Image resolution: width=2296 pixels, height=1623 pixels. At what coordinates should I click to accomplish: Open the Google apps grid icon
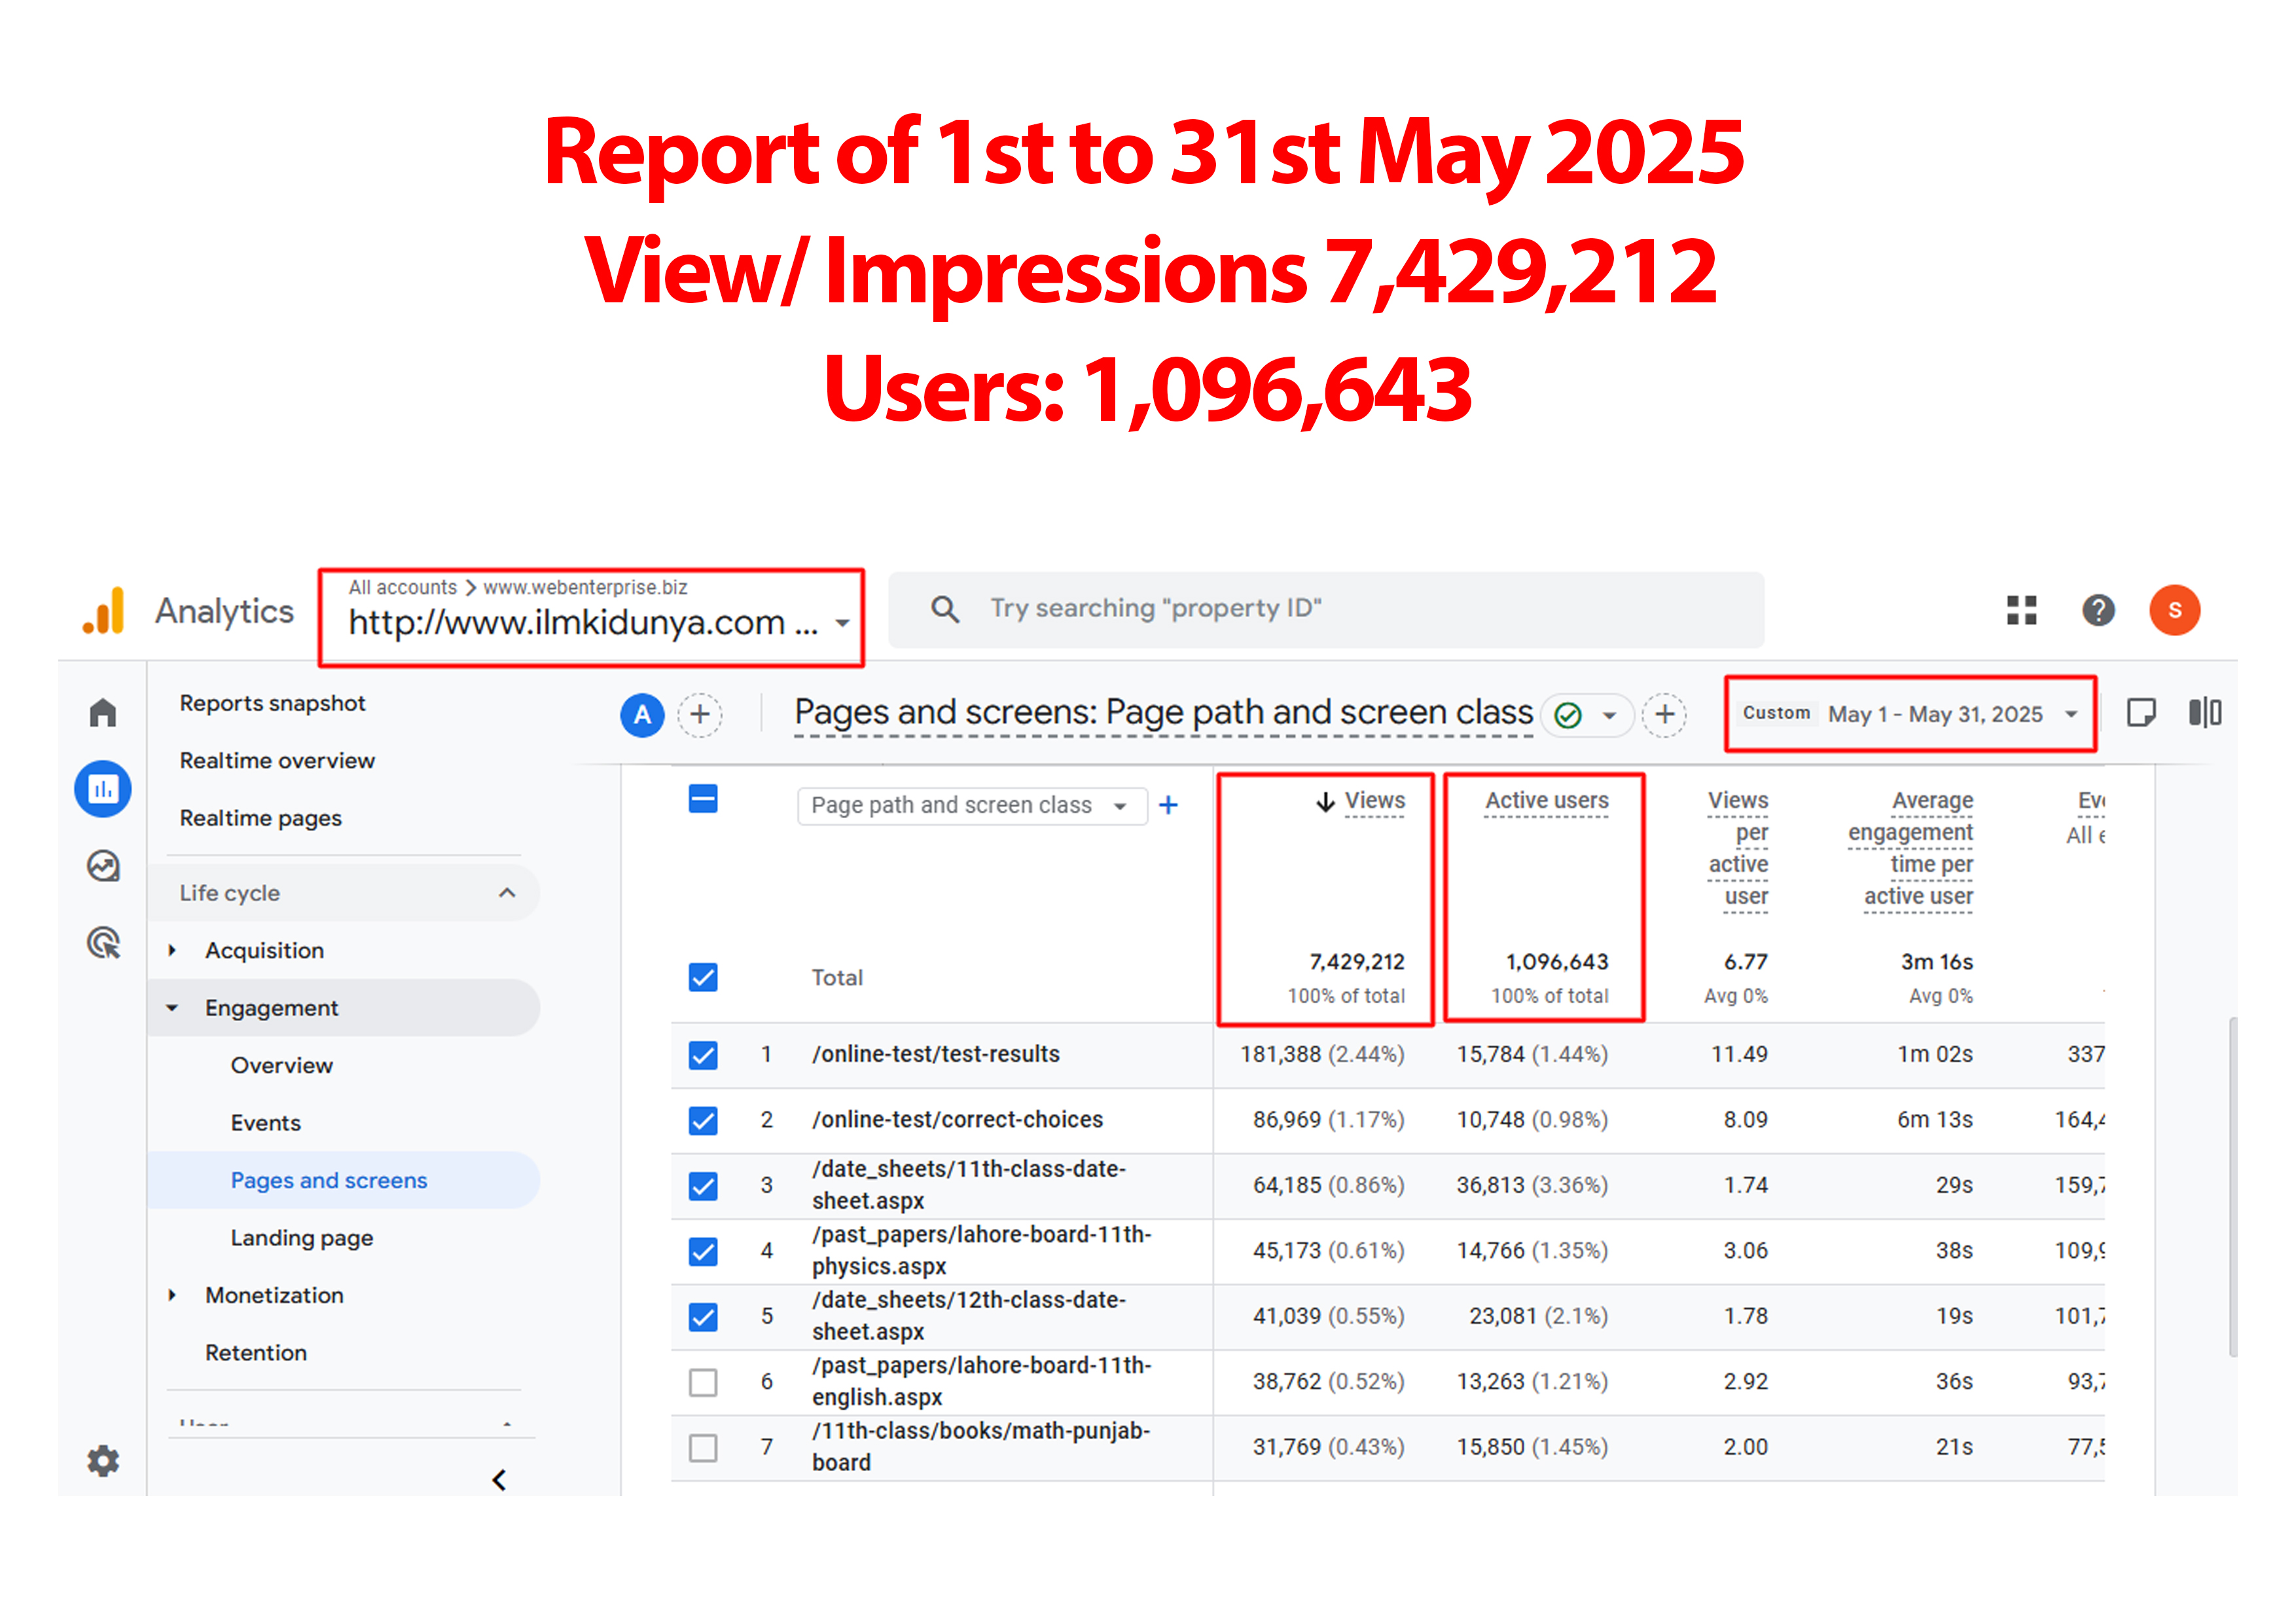pos(2021,610)
